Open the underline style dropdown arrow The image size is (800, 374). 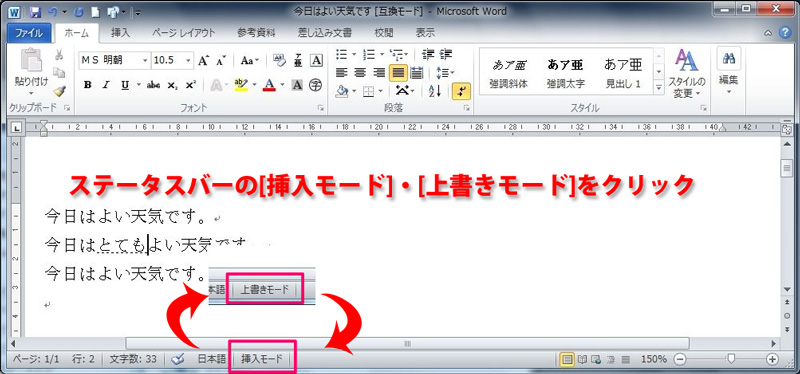139,85
